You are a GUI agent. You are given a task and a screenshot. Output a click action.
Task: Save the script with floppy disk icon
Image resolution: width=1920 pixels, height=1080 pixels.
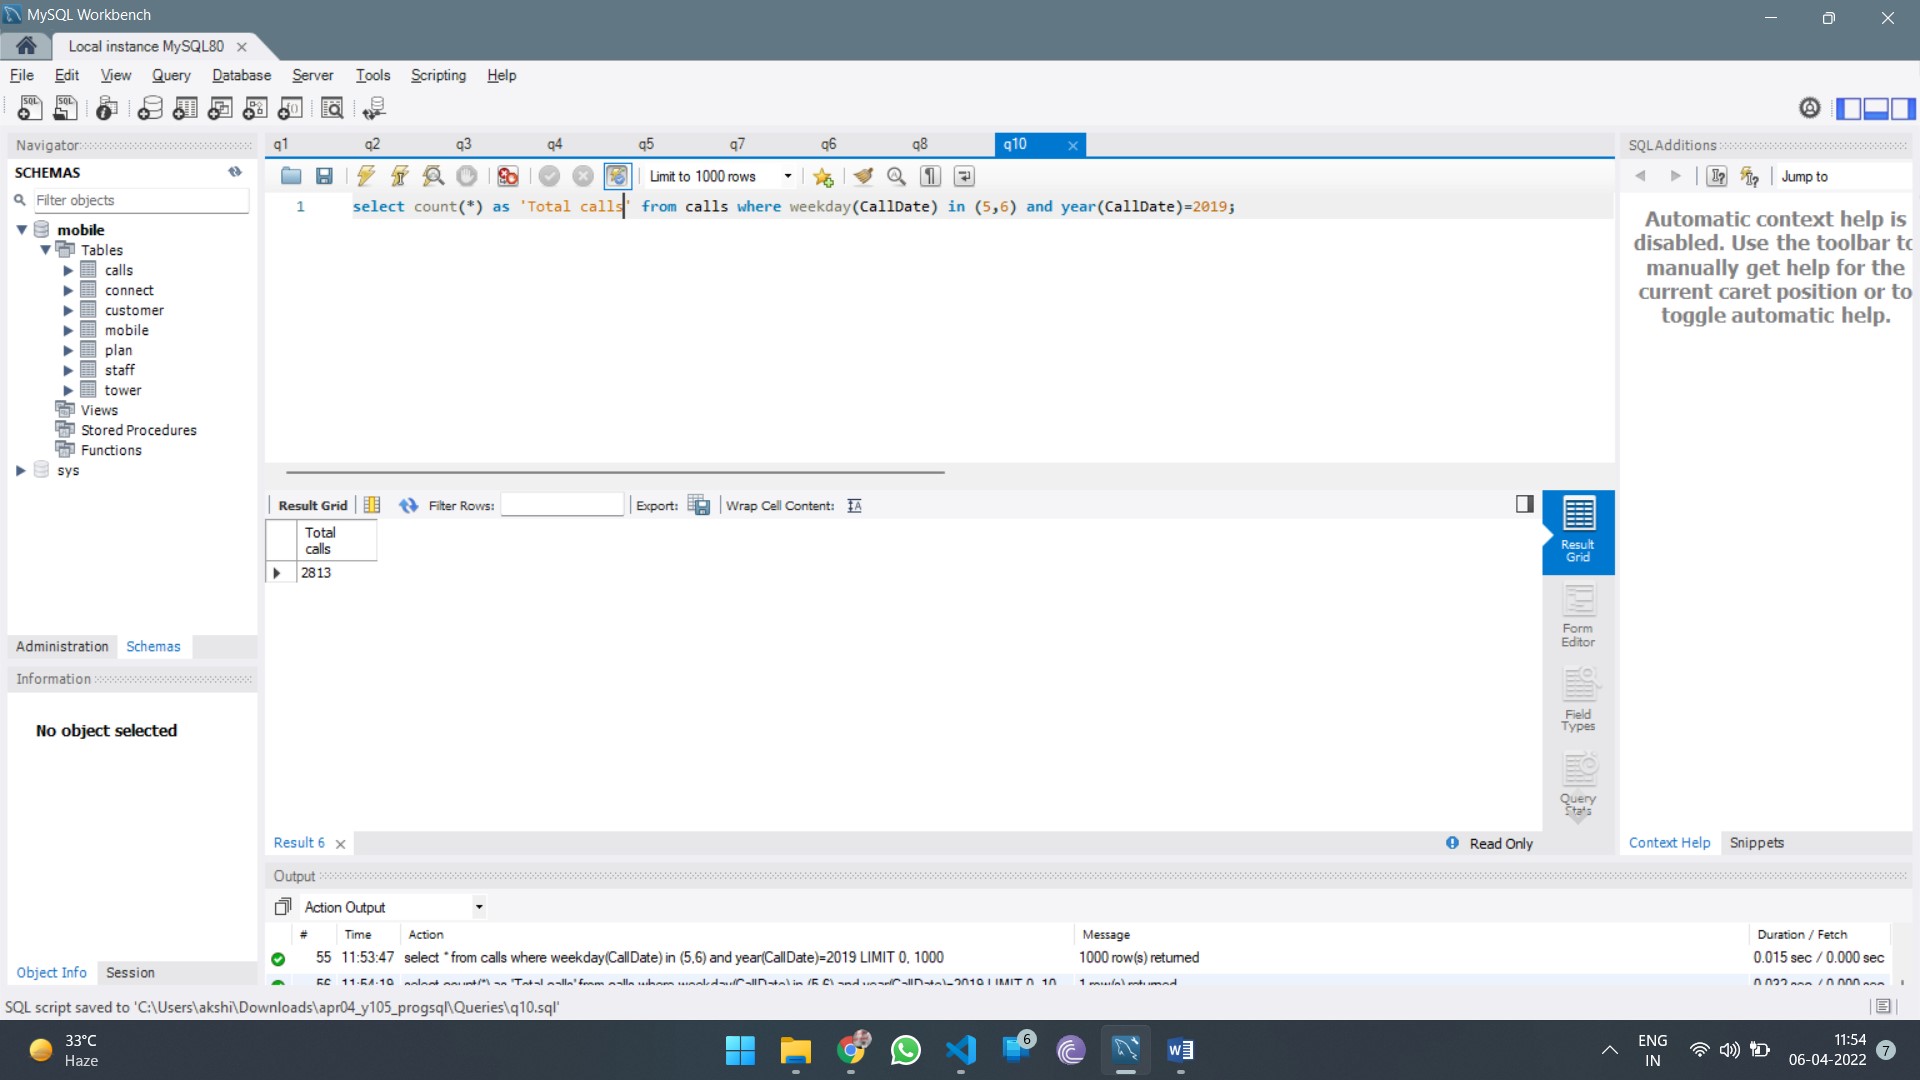[x=324, y=176]
